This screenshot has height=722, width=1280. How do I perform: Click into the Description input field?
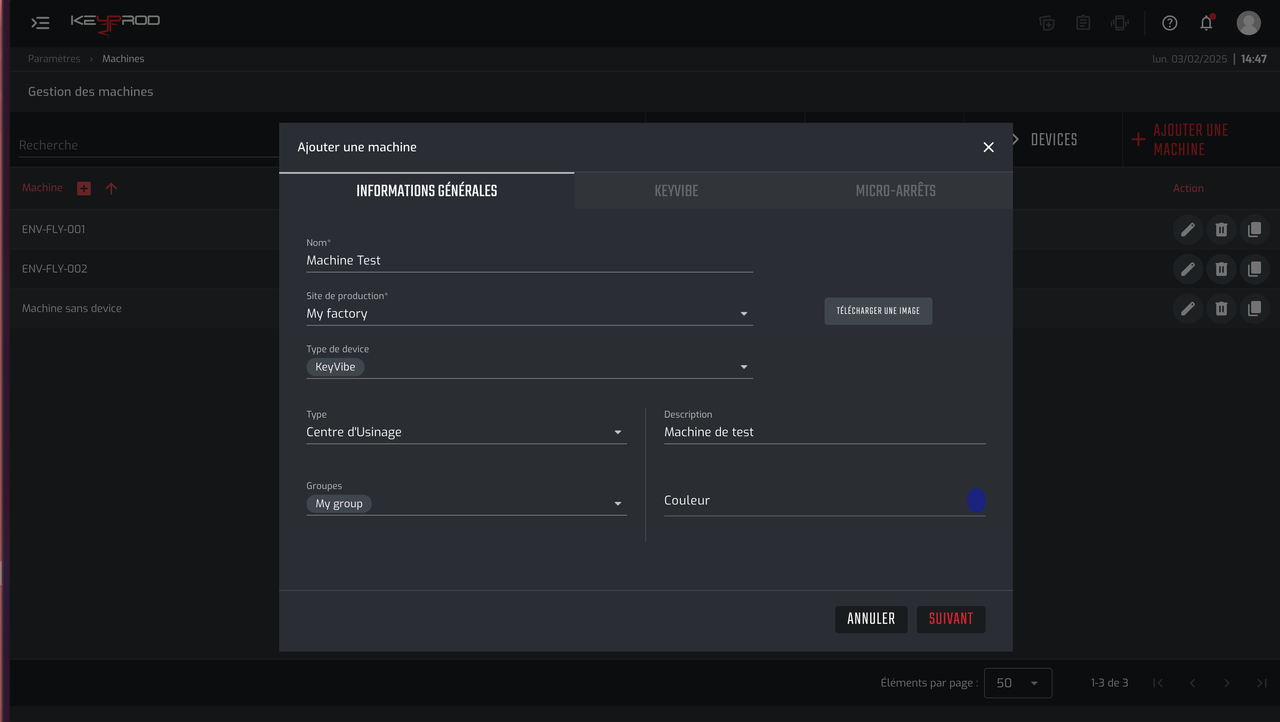(x=824, y=433)
